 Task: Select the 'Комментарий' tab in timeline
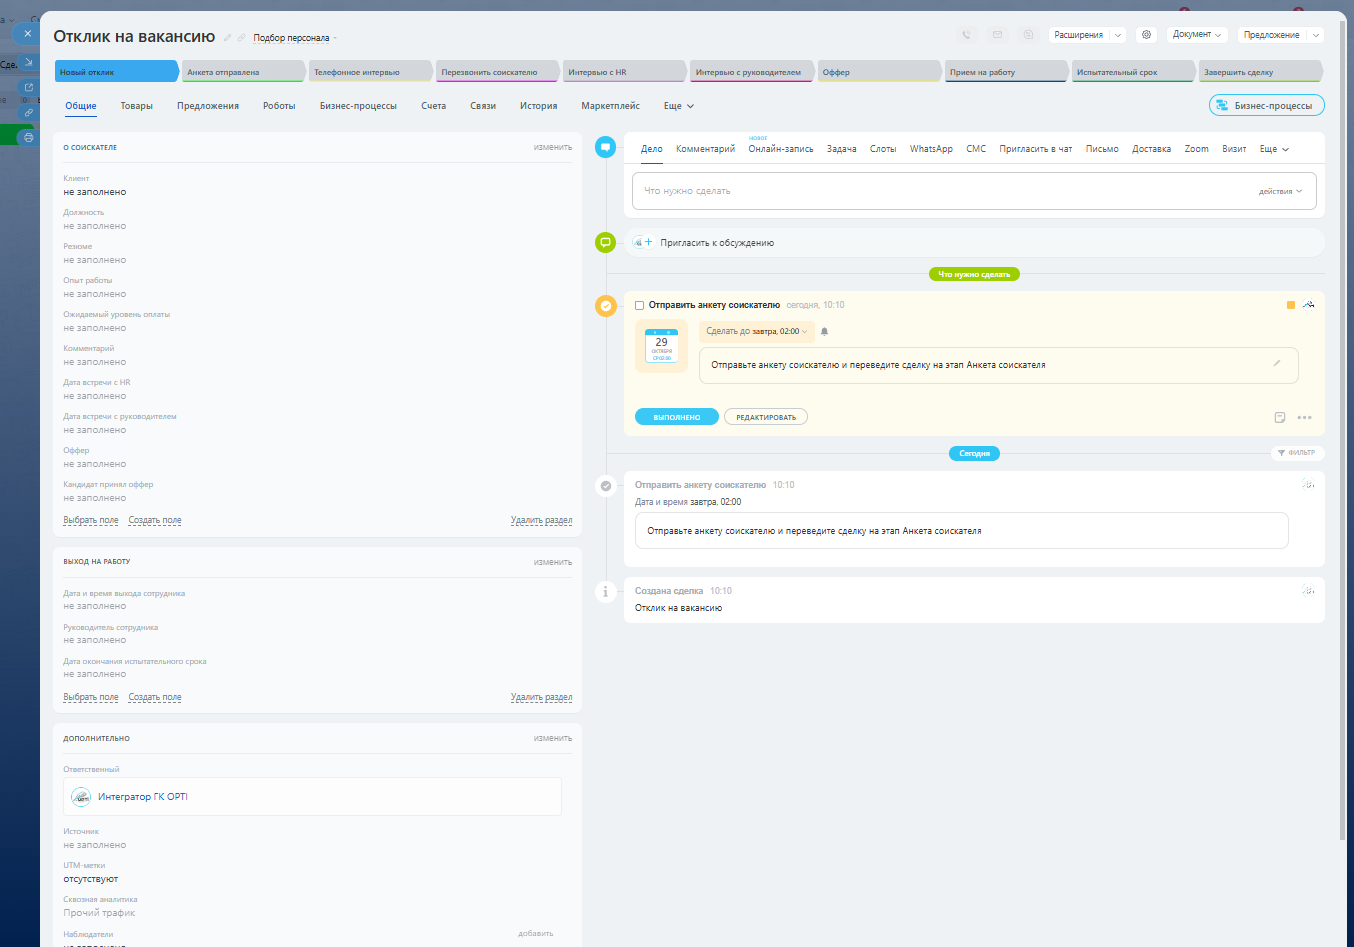[705, 149]
